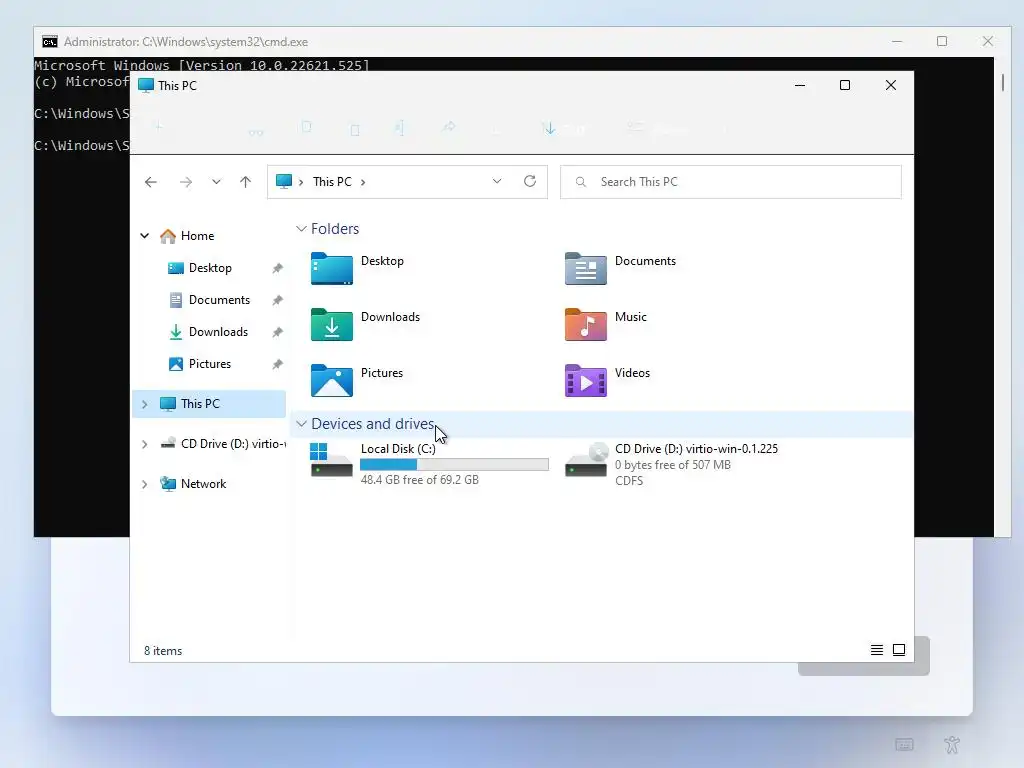This screenshot has height=768, width=1024.
Task: Click the computer icon in address bar
Action: (x=283, y=182)
